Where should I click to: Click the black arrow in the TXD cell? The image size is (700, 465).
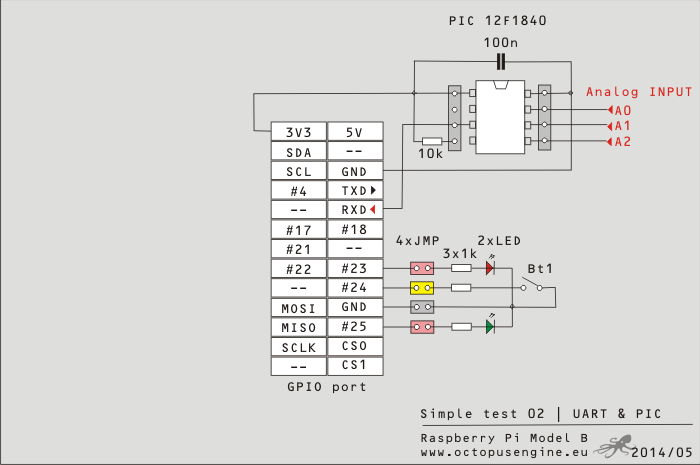click(x=373, y=190)
